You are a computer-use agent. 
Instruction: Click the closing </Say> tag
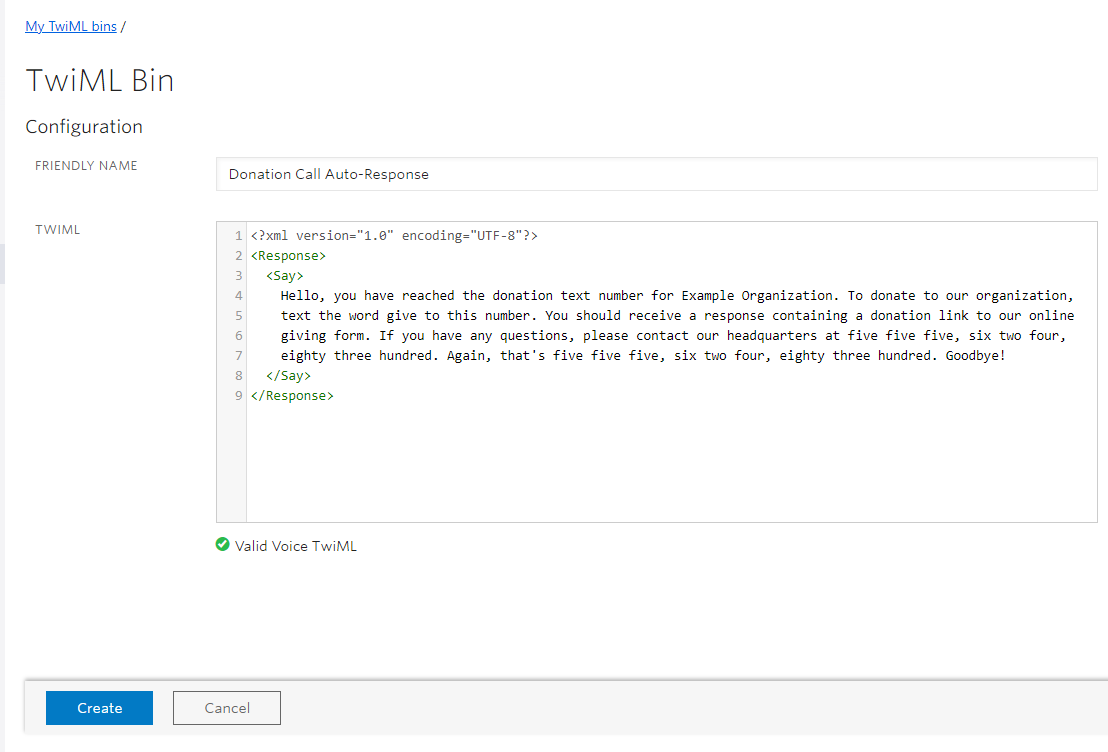[x=289, y=376]
